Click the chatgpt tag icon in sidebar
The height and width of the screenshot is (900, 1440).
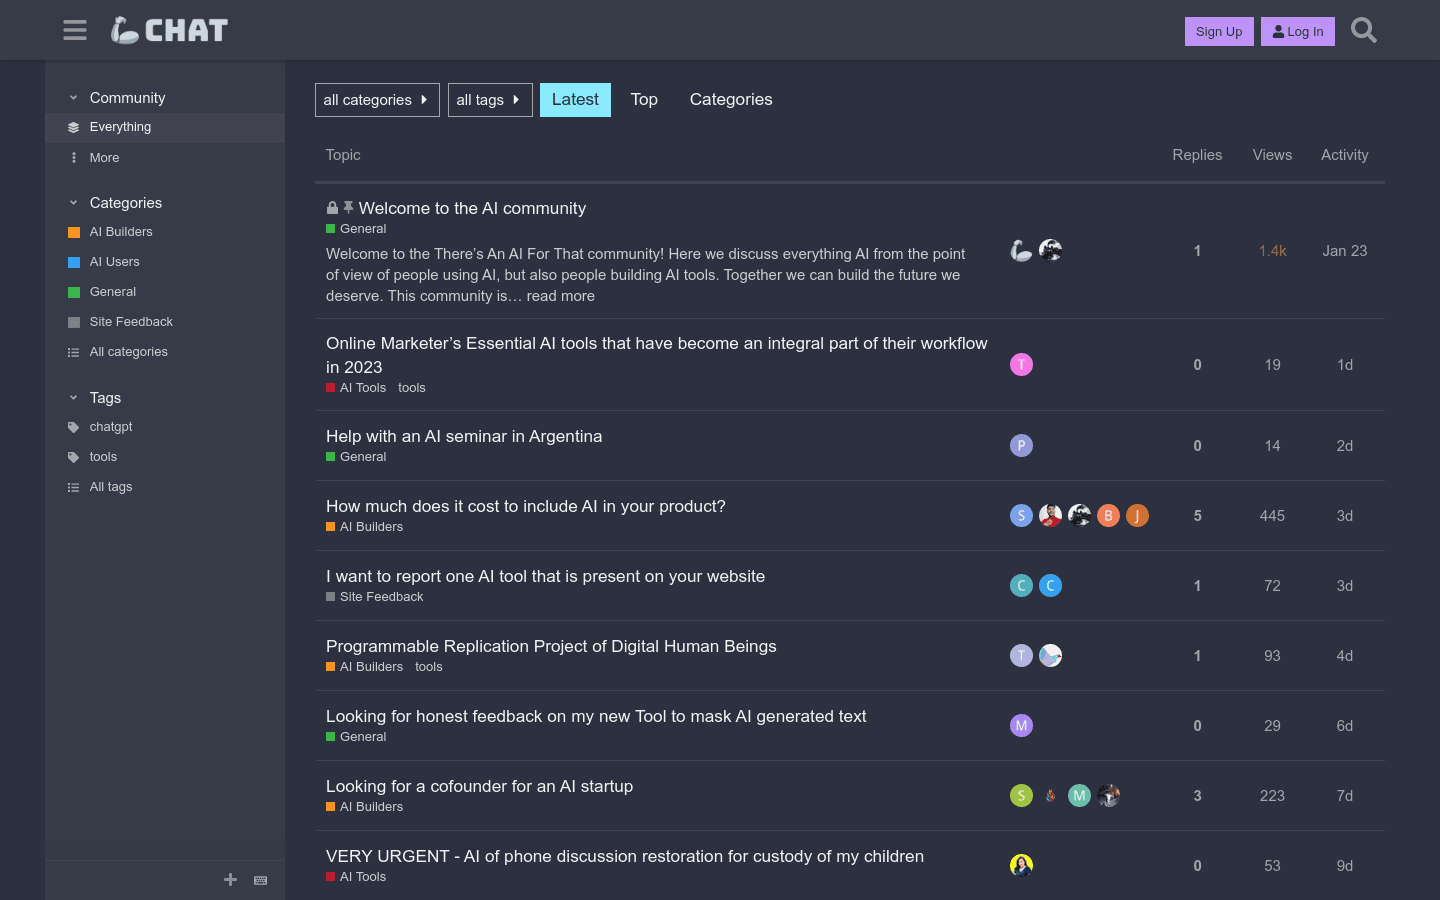[x=74, y=427]
